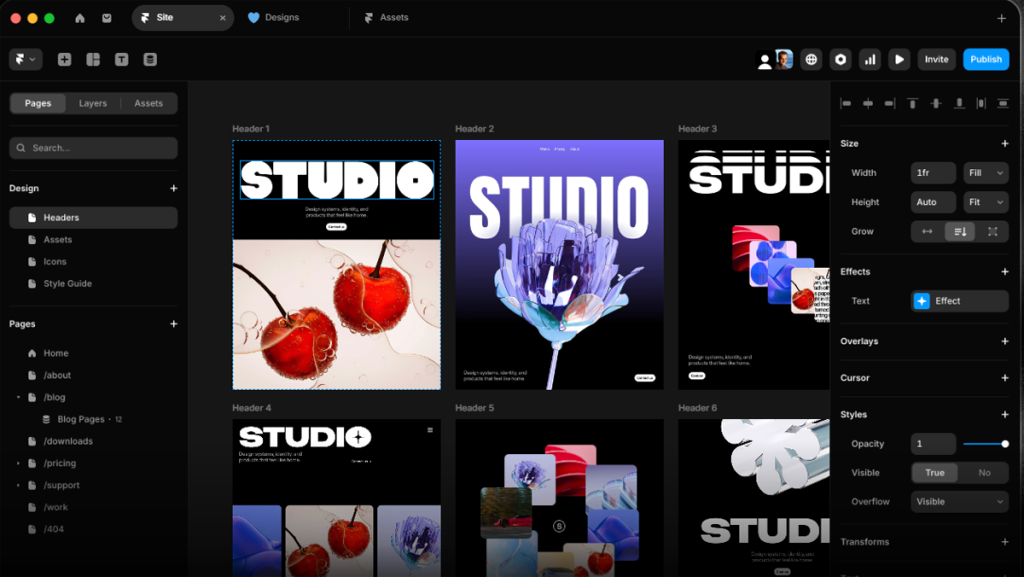Switch to the Layers tab
The image size is (1024, 577).
click(93, 103)
